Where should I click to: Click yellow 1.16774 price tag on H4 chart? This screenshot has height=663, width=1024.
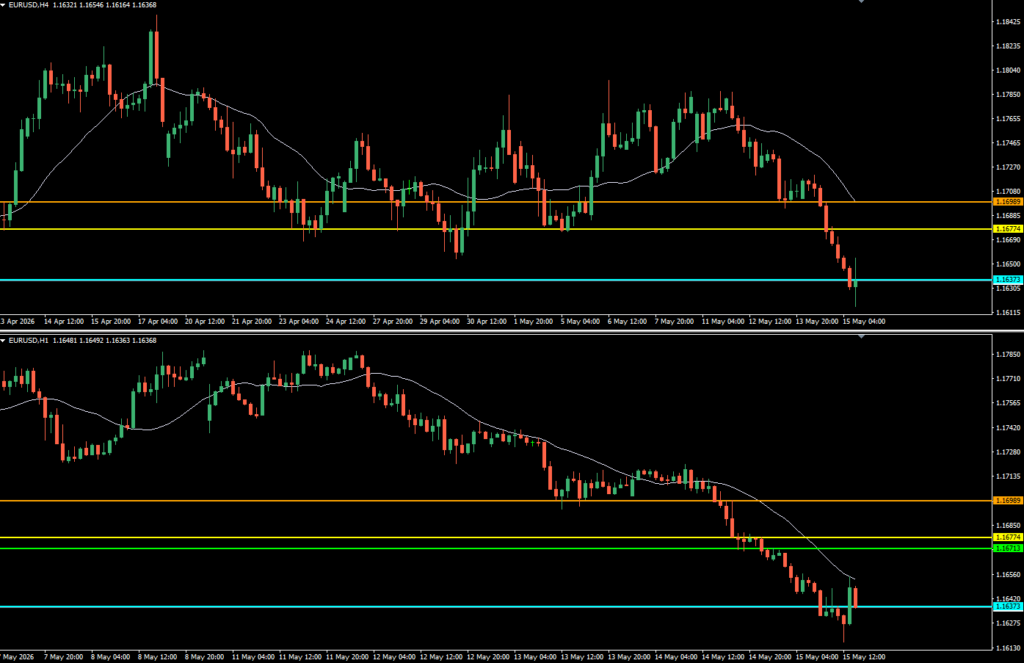1008,229
